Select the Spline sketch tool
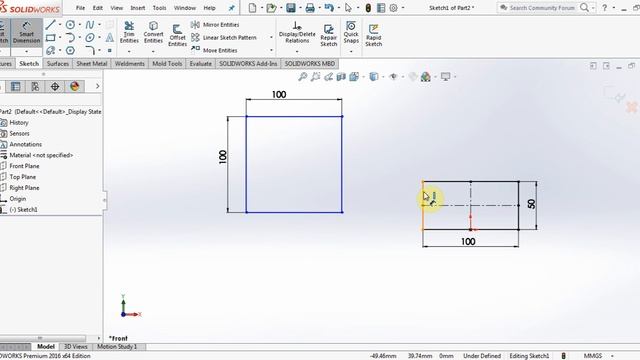 (90, 25)
